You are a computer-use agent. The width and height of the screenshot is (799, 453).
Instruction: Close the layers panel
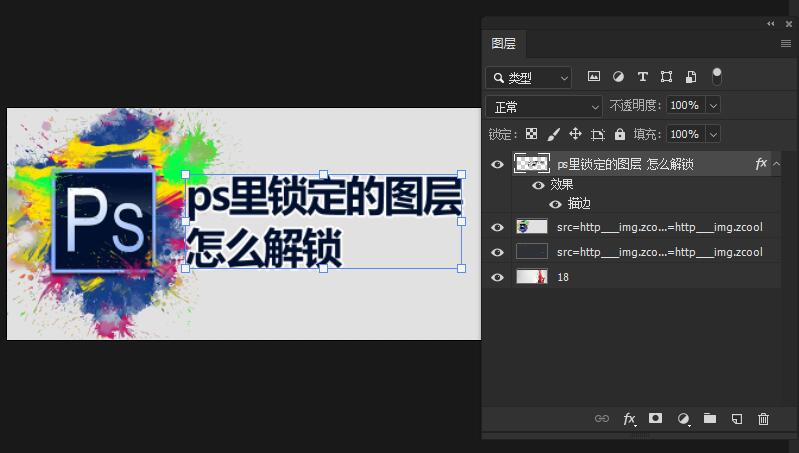[789, 24]
